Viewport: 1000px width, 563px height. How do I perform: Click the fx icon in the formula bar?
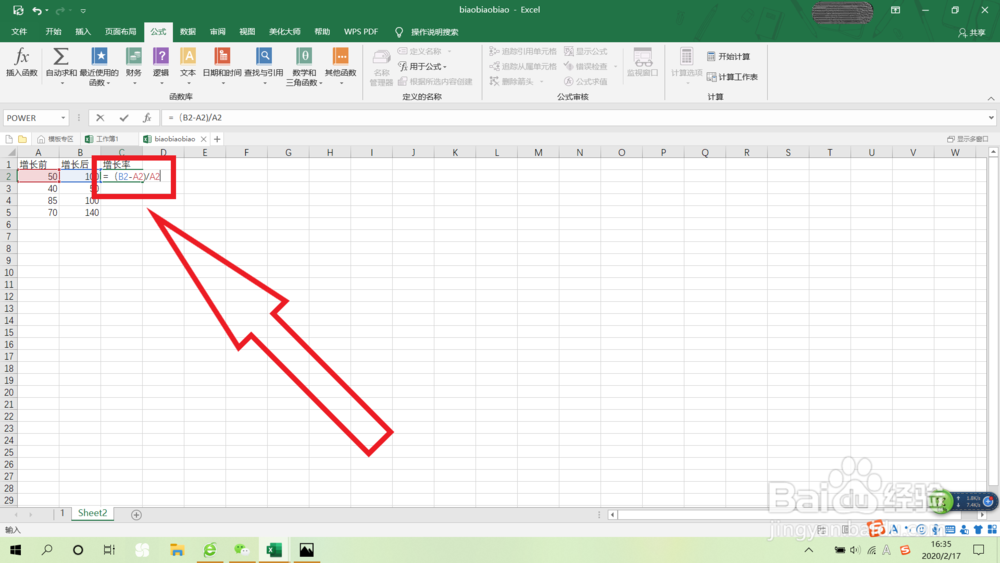coord(147,117)
